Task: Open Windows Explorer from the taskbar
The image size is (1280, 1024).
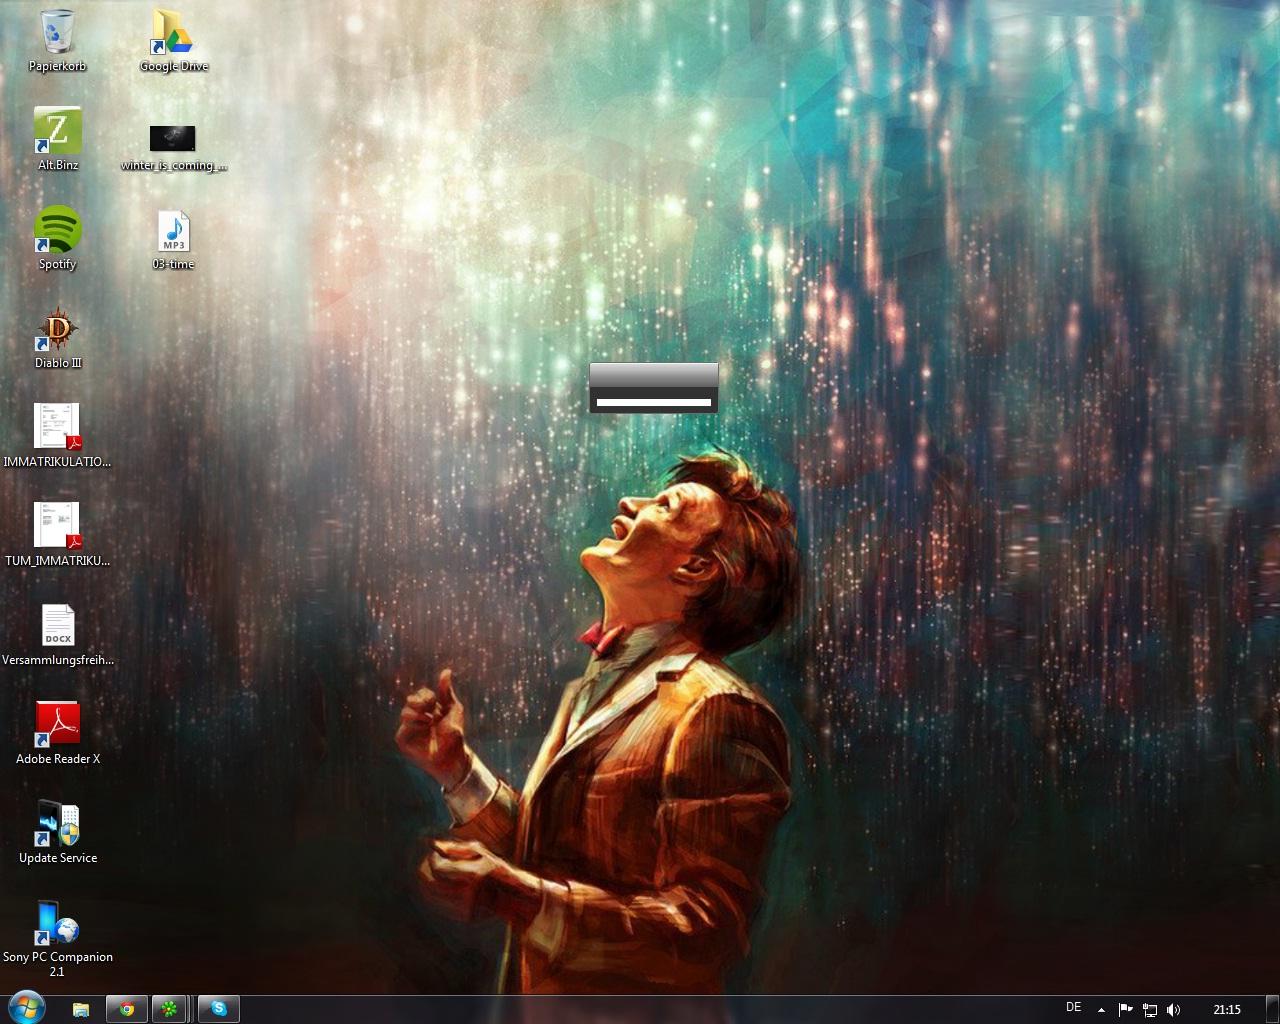Action: pyautogui.click(x=81, y=1010)
